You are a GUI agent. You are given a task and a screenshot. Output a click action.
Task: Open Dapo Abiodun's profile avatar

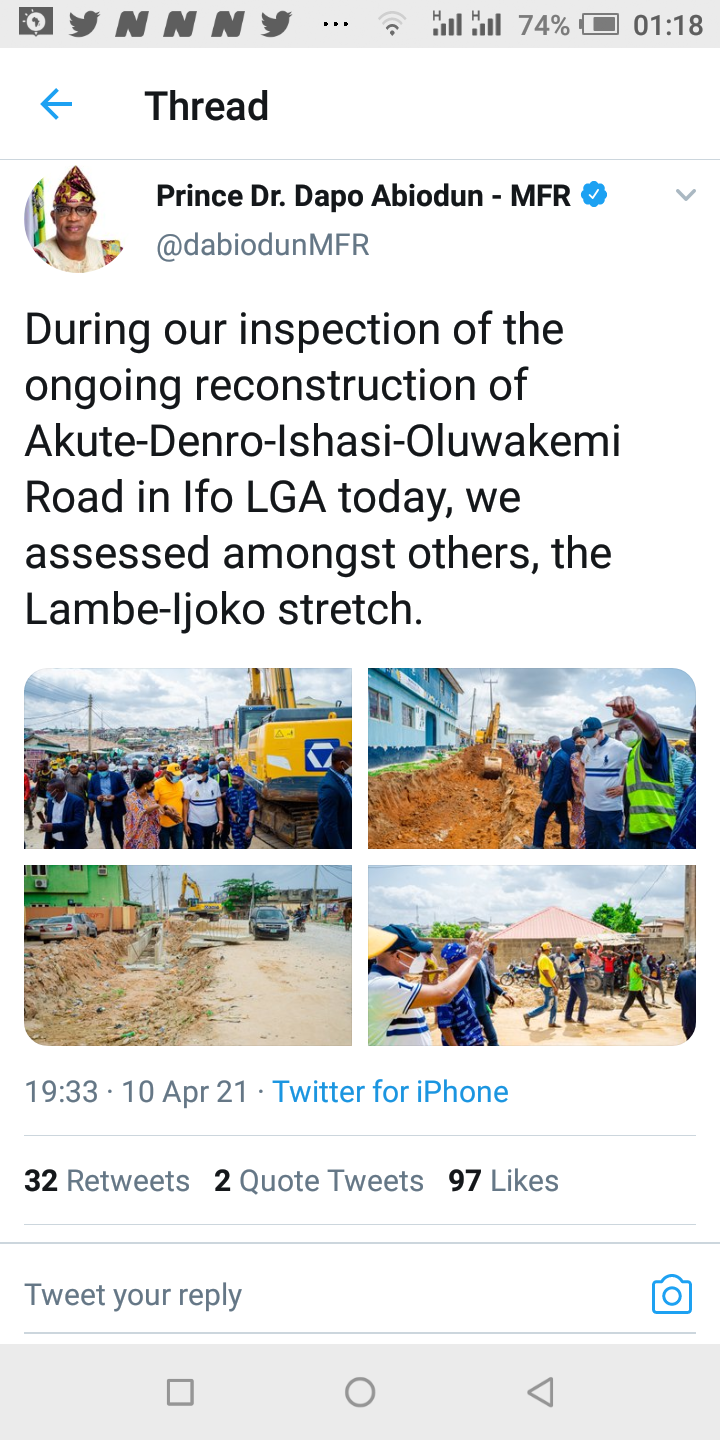pyautogui.click(x=73, y=220)
